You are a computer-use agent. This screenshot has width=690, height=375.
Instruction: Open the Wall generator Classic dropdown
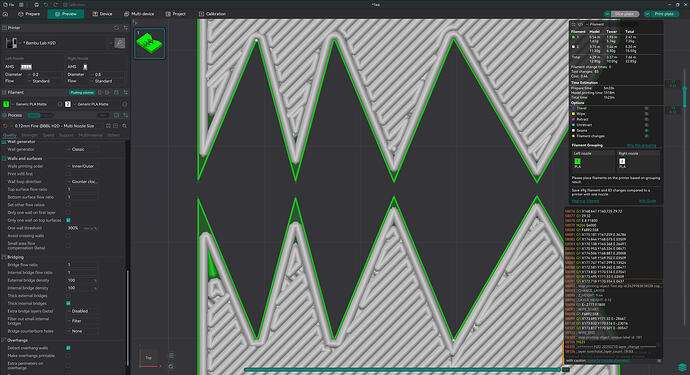(x=83, y=149)
